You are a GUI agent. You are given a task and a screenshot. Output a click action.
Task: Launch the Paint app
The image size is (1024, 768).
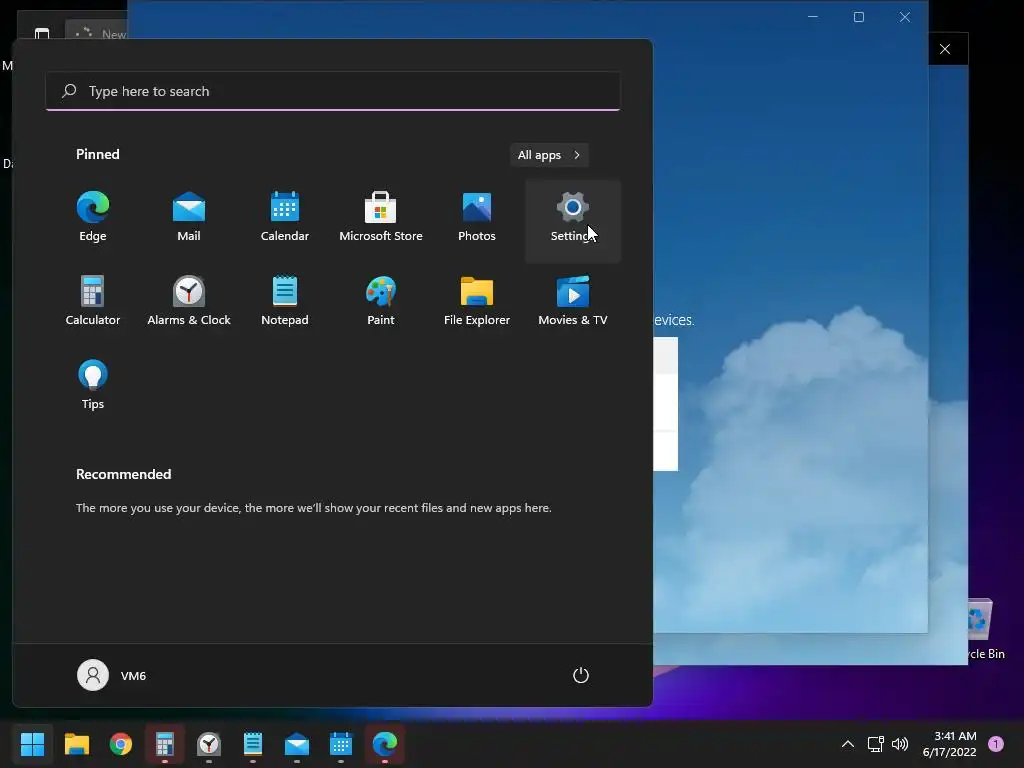tap(381, 301)
